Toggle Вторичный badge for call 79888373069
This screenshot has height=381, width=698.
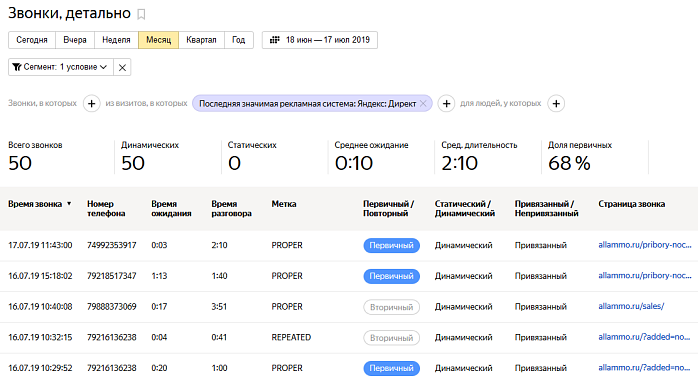tap(391, 307)
